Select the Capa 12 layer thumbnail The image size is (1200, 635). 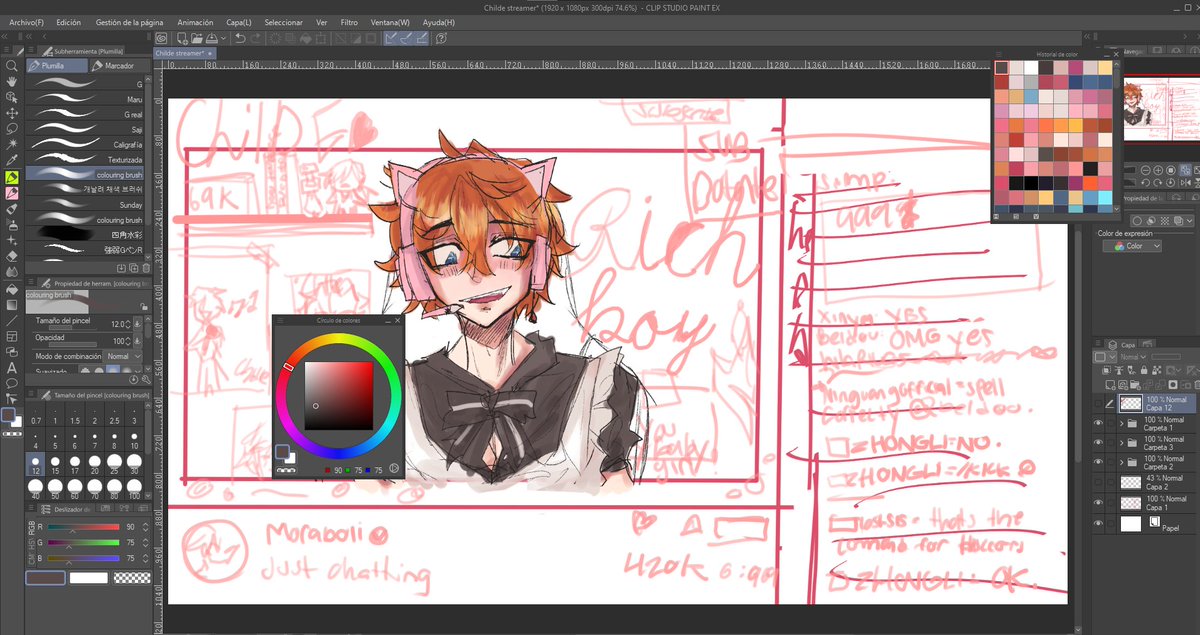(x=1129, y=403)
